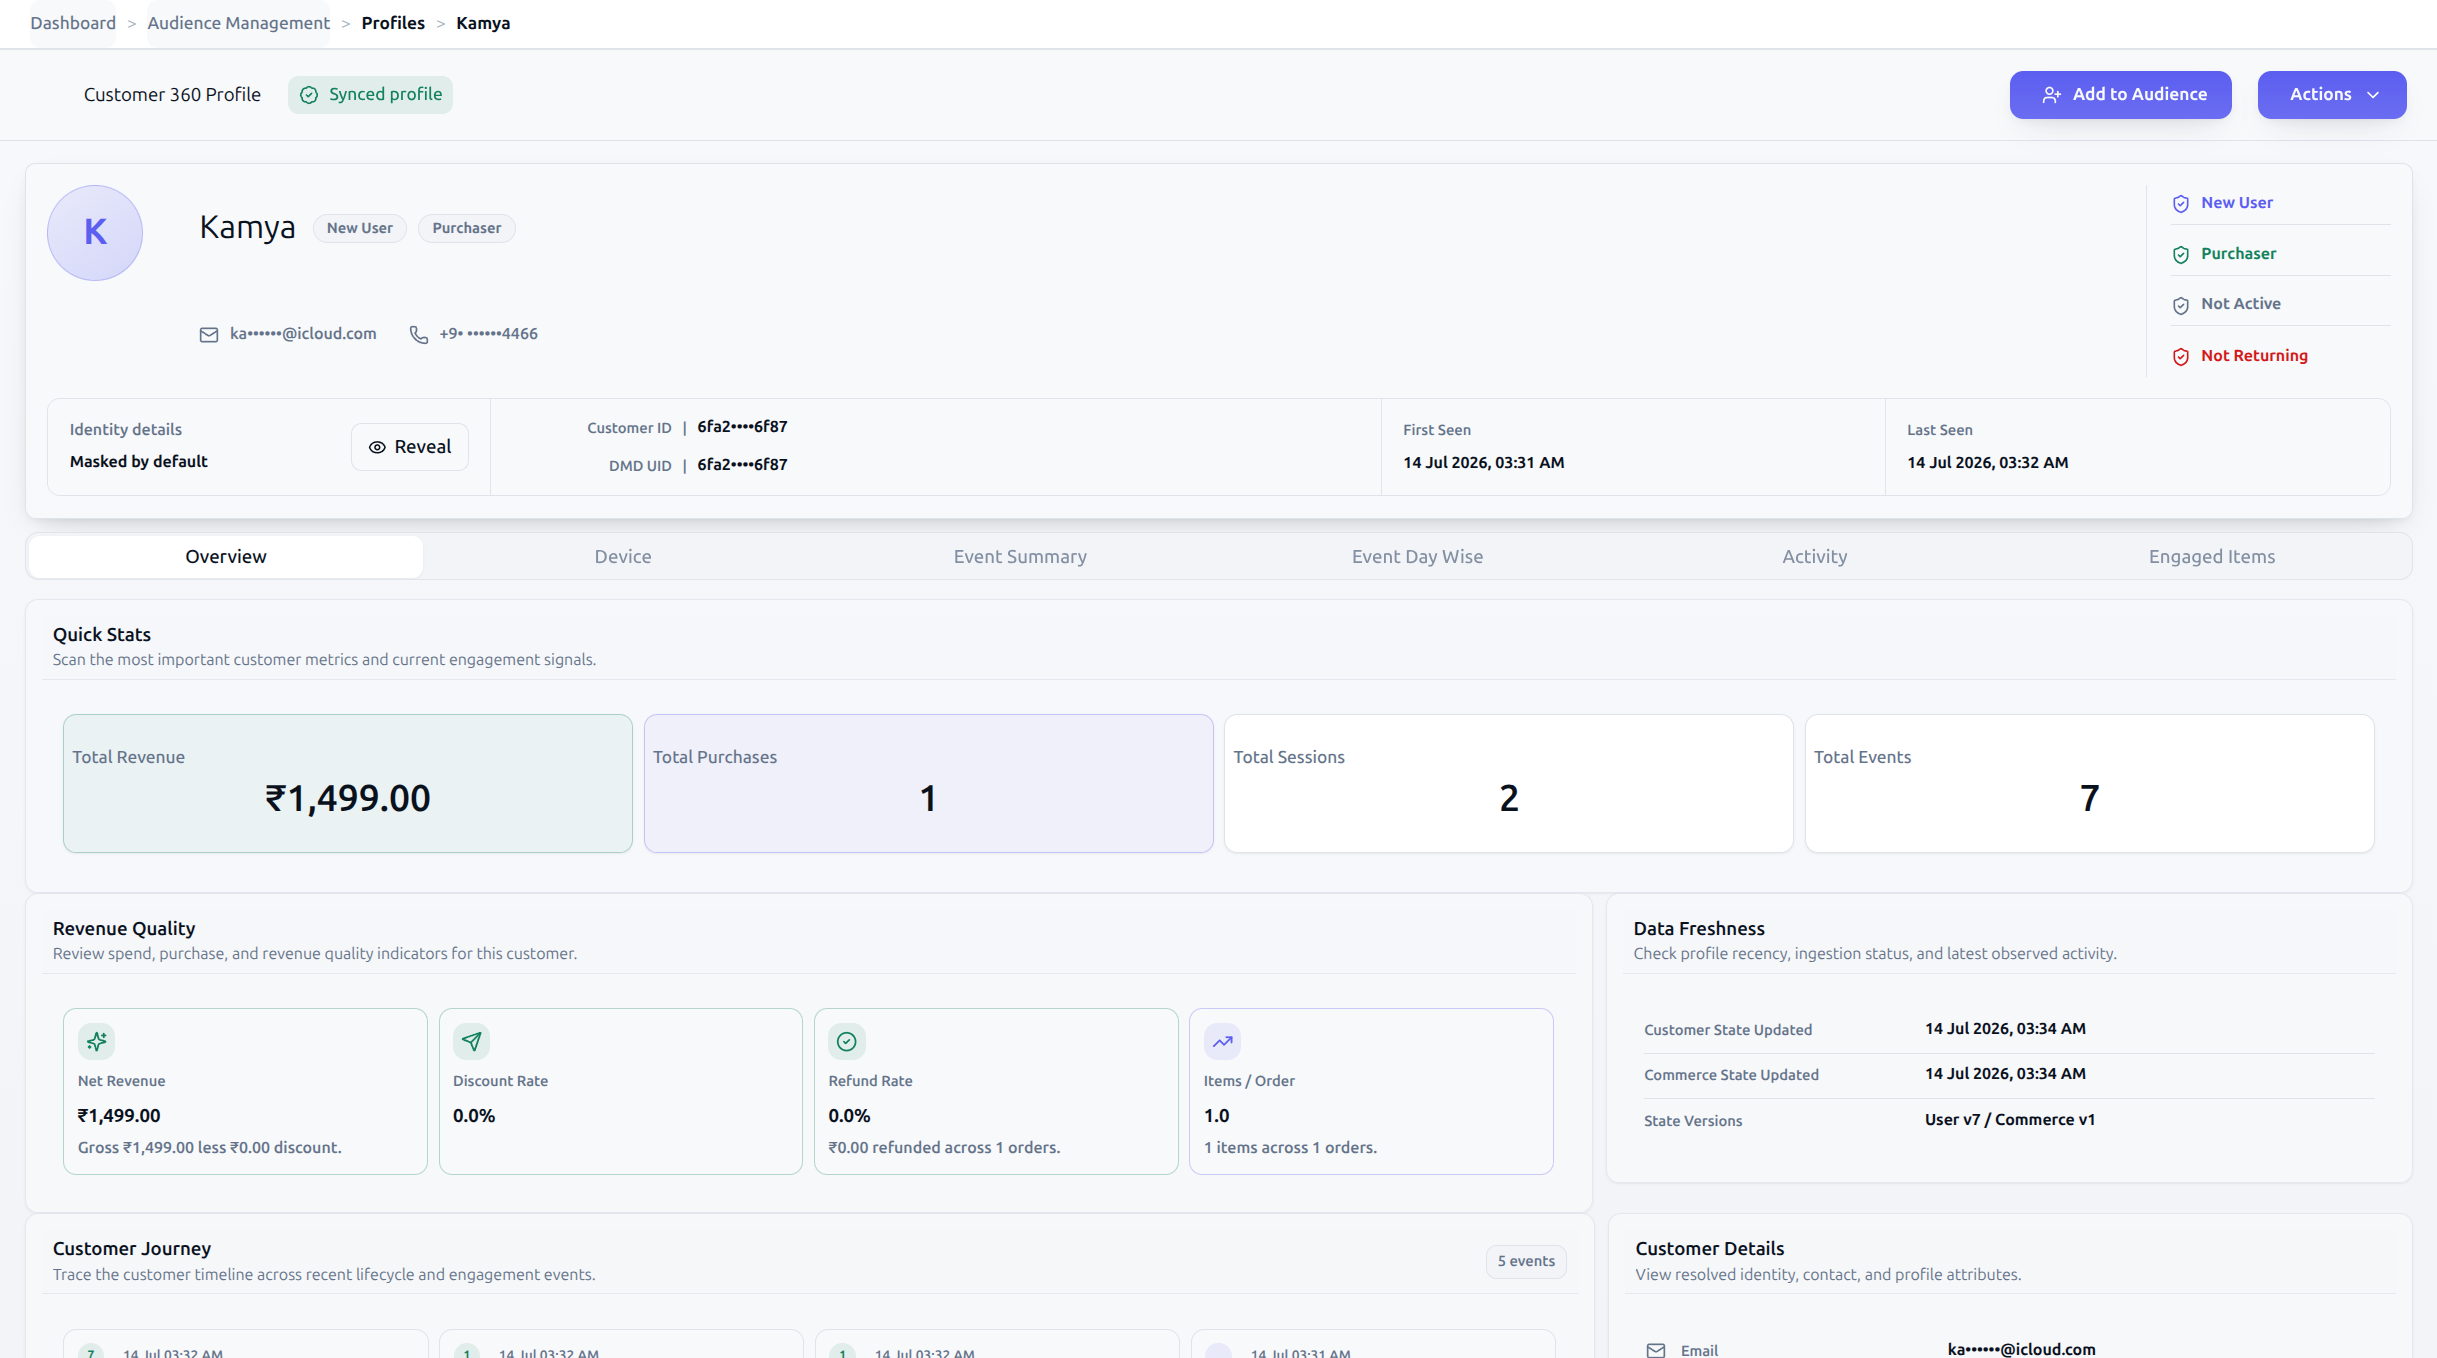Switch to the Overview tab
The image size is (2437, 1358).
[226, 557]
